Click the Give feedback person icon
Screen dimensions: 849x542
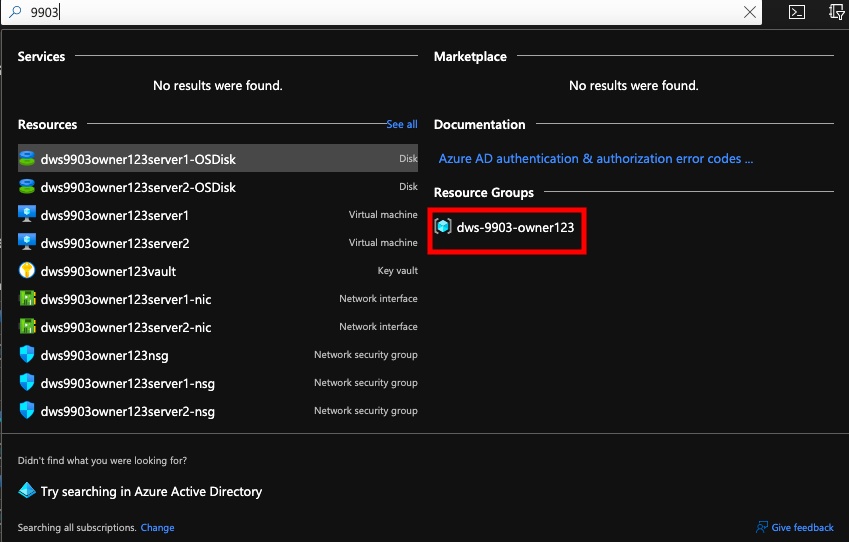click(x=762, y=527)
